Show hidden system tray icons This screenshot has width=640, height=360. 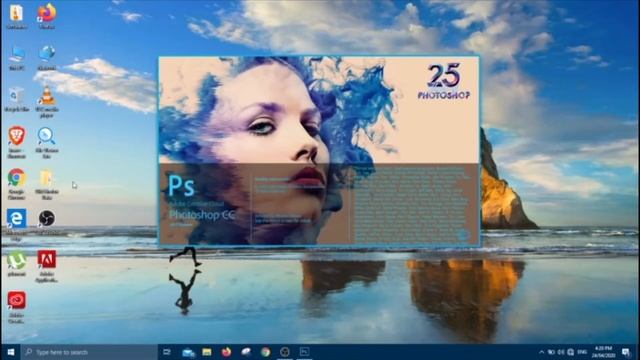pyautogui.click(x=542, y=352)
